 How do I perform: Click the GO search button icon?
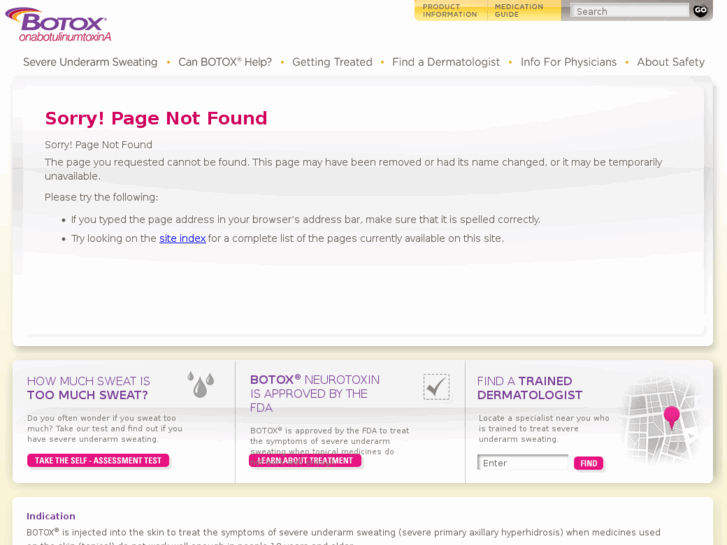coord(700,10)
